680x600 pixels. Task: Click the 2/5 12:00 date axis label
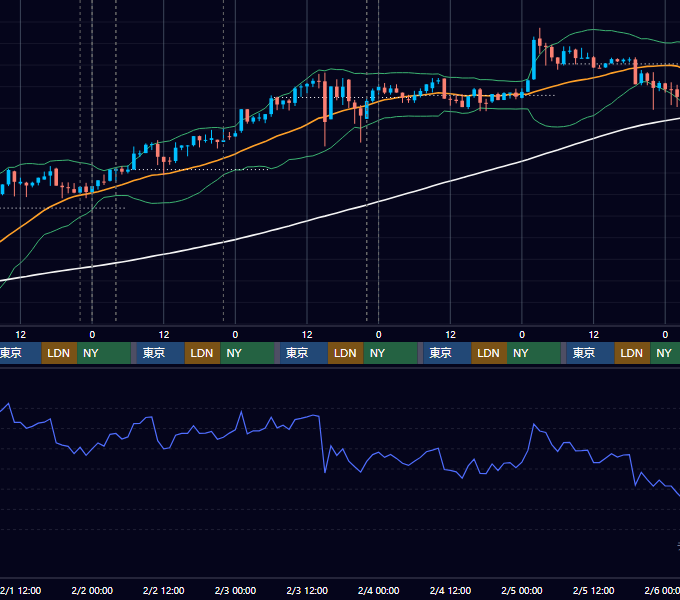coord(593,590)
